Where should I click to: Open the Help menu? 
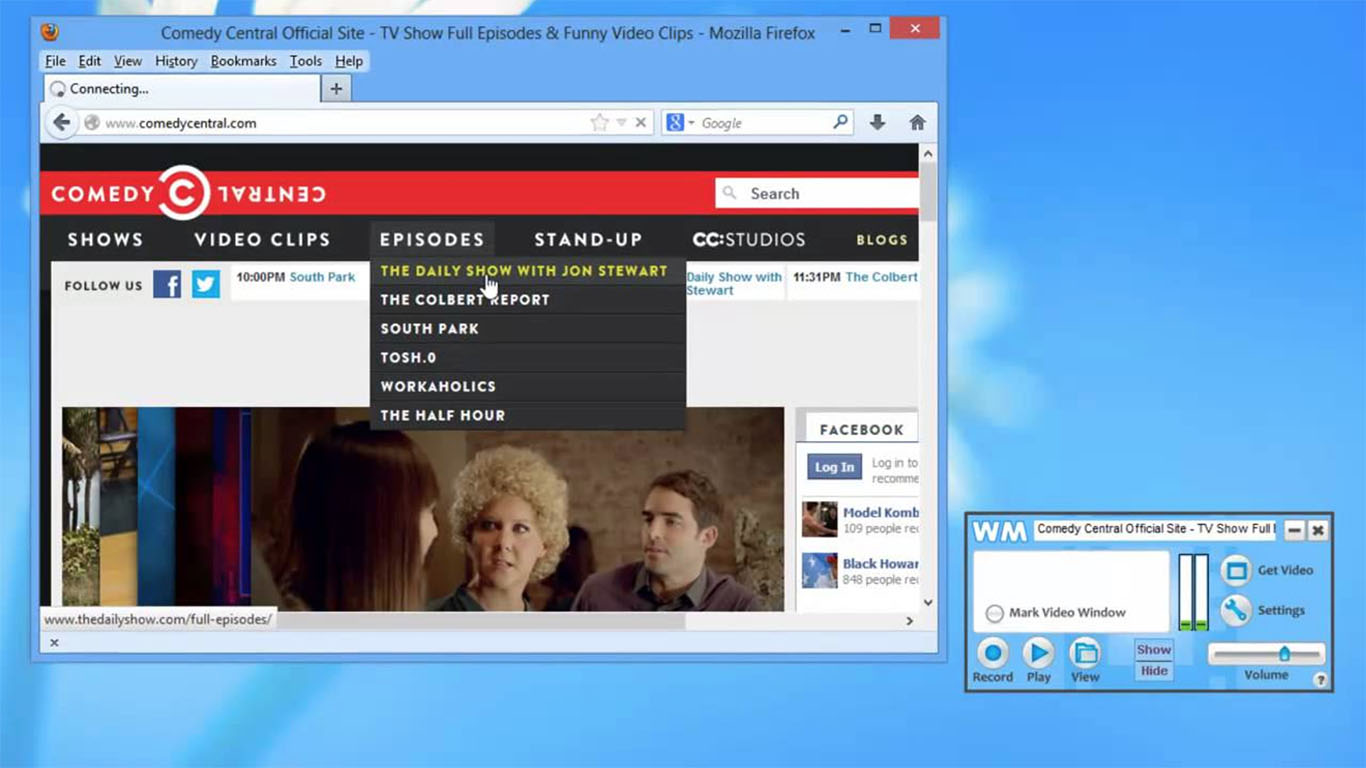349,61
